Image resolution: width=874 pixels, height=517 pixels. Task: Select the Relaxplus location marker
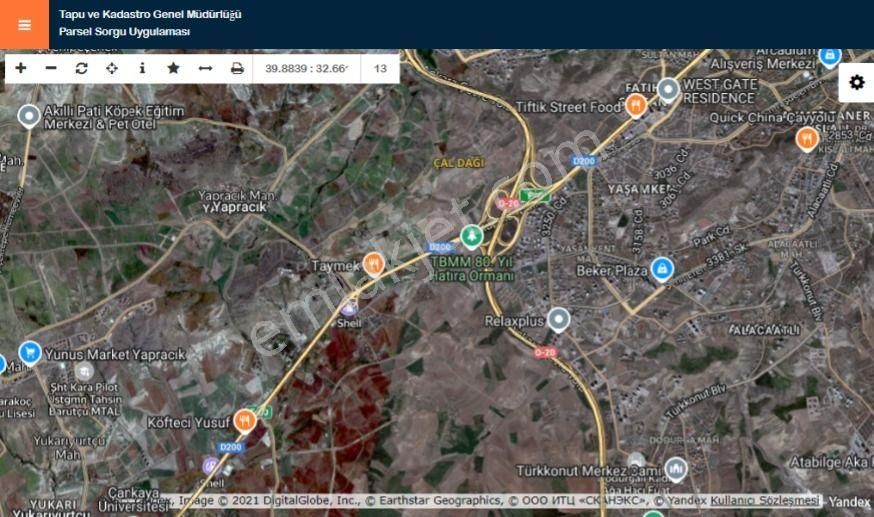coord(559,320)
